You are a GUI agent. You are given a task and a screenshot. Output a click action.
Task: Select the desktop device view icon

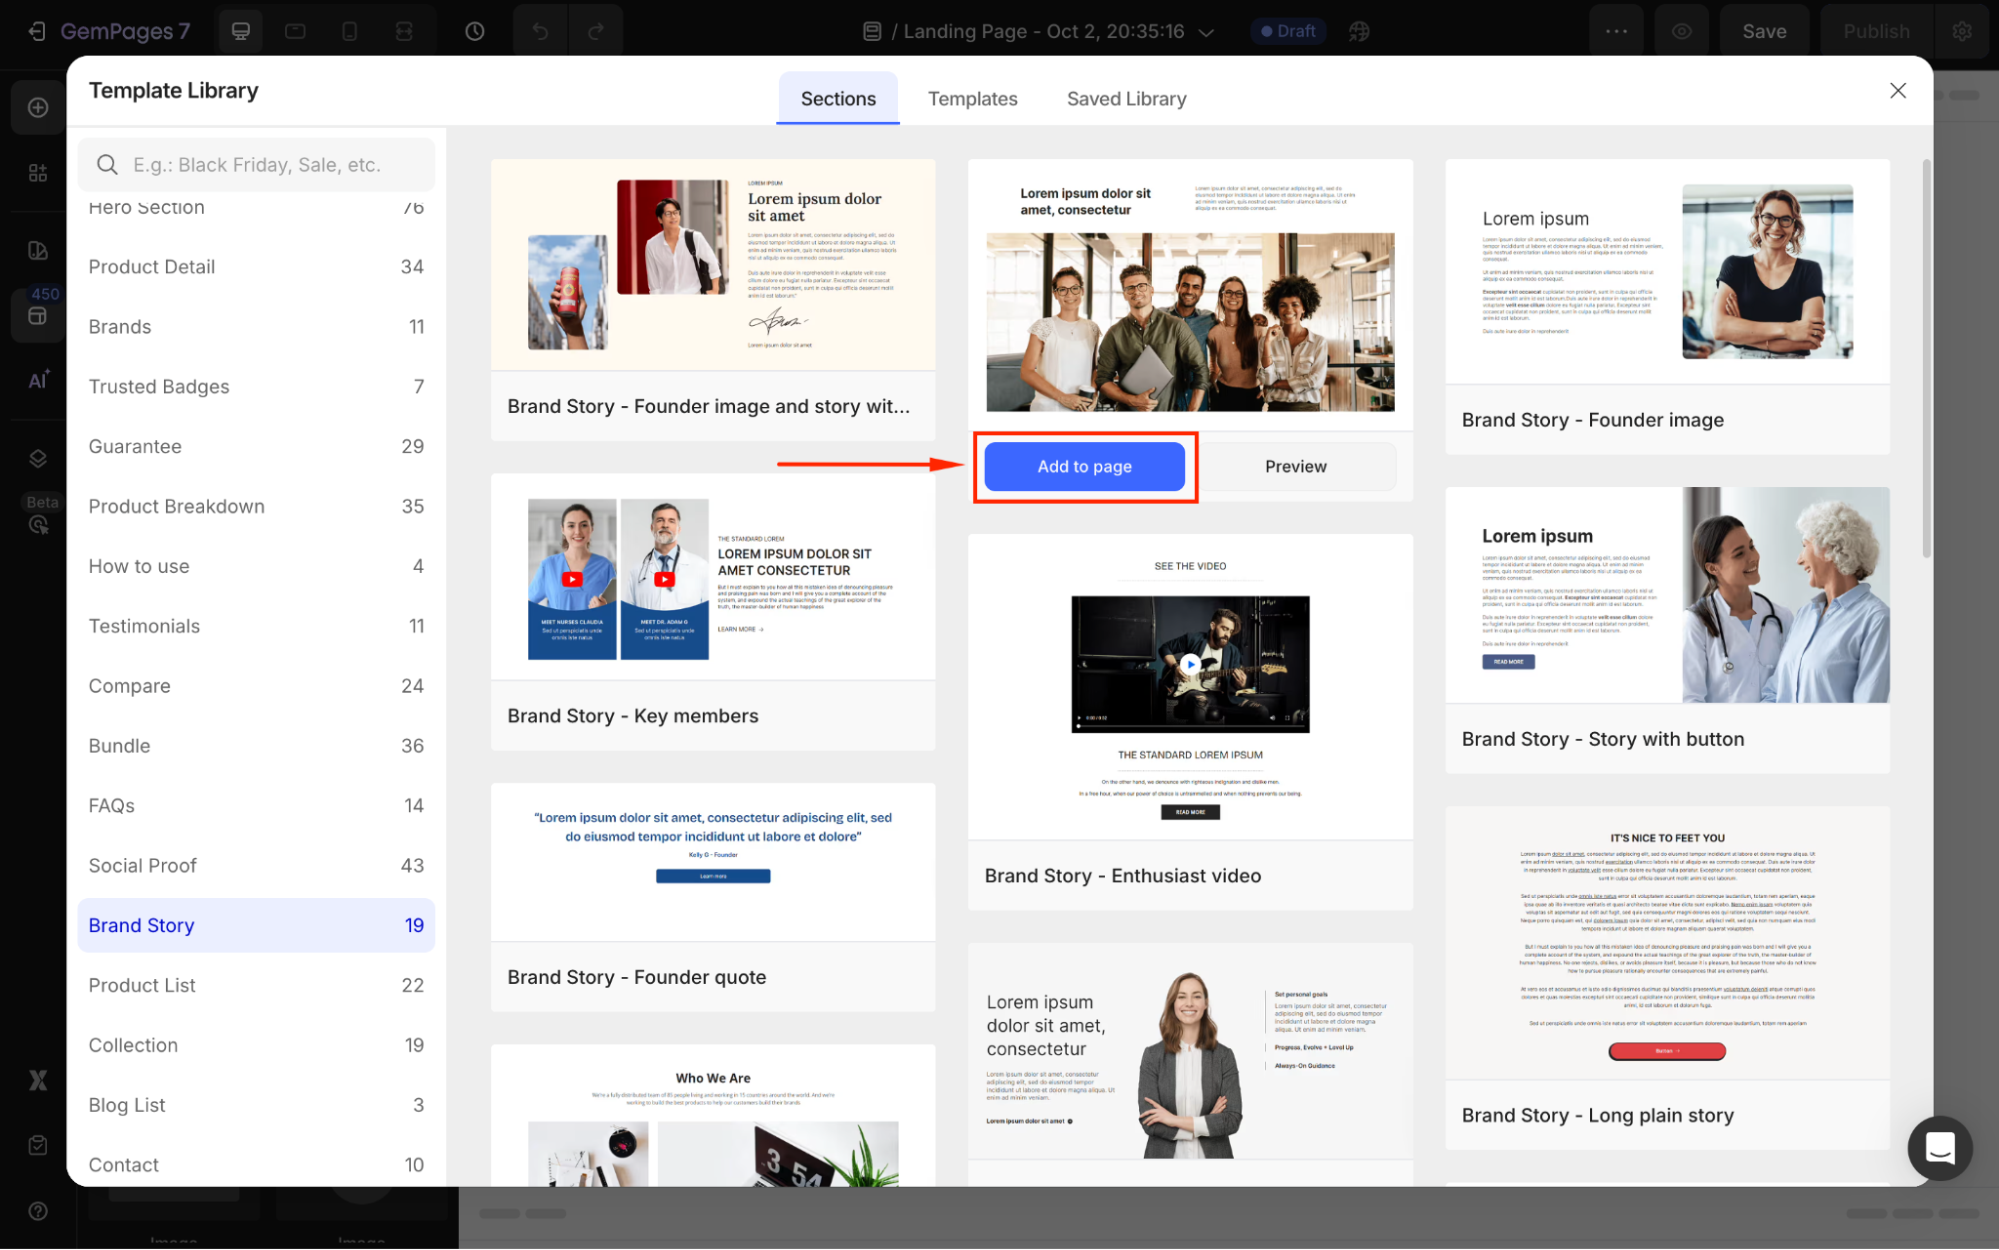click(x=241, y=31)
